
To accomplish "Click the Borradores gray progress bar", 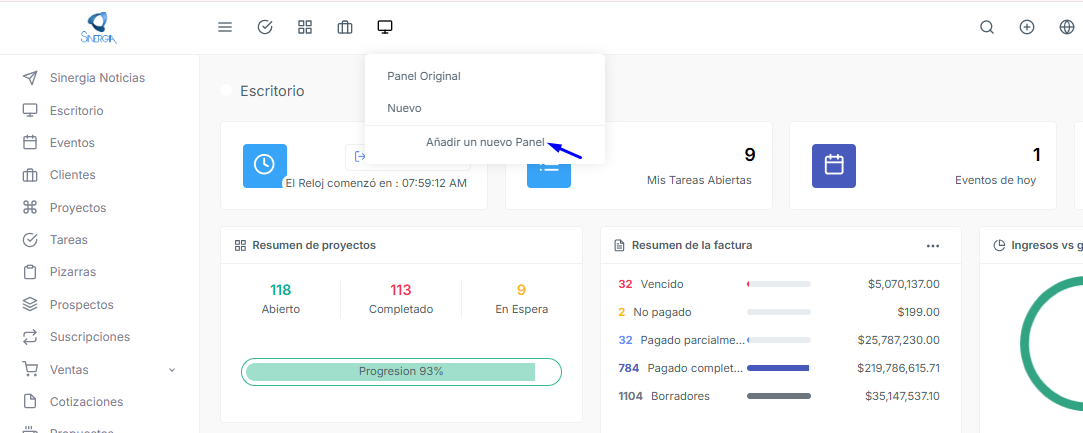I will [778, 396].
